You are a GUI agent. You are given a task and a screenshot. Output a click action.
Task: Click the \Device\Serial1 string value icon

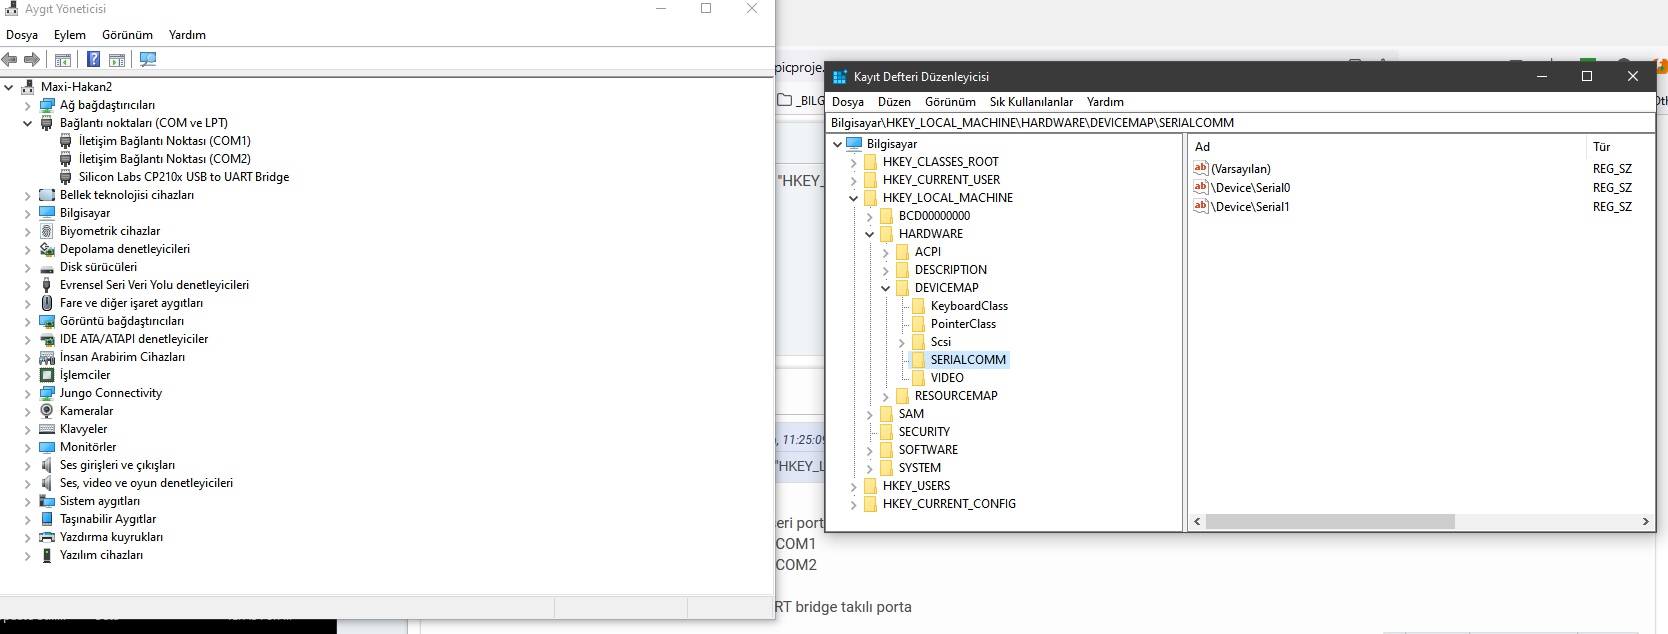click(x=1201, y=206)
